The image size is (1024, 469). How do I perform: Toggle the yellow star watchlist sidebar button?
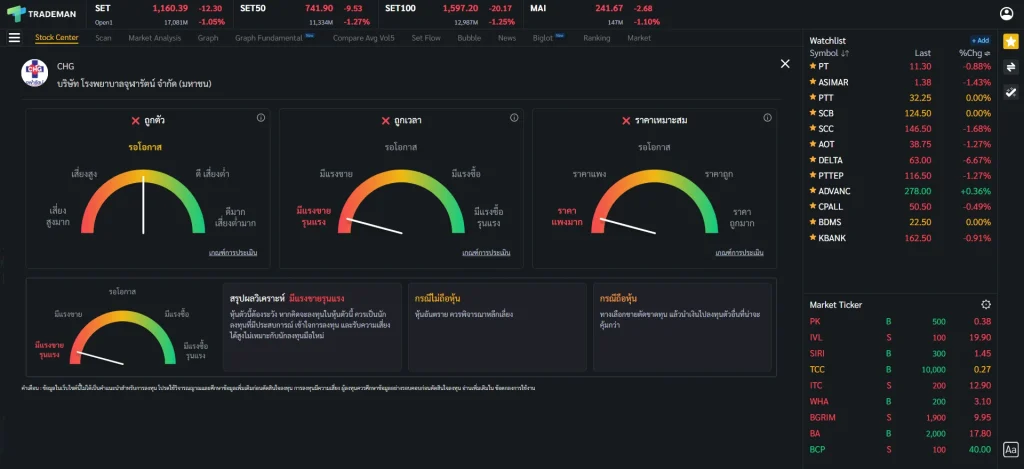point(1010,41)
